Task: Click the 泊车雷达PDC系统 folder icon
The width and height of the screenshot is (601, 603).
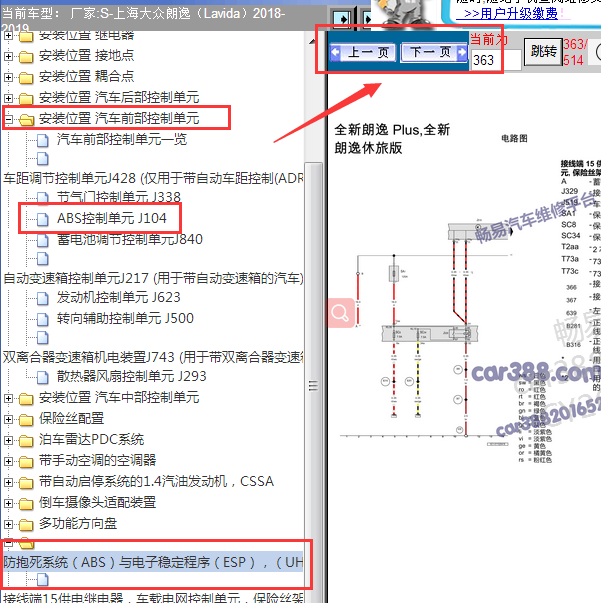Action: 25,440
